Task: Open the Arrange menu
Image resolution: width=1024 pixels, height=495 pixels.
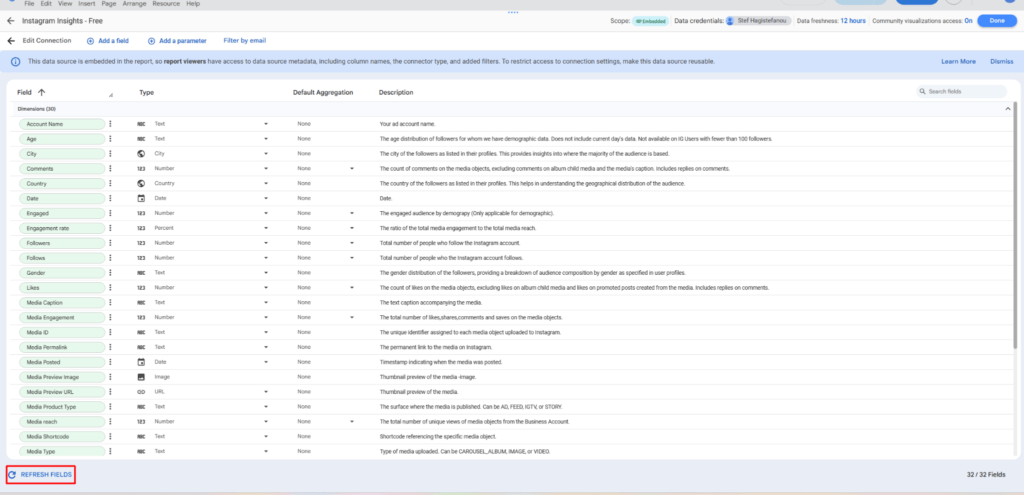Action: [134, 4]
